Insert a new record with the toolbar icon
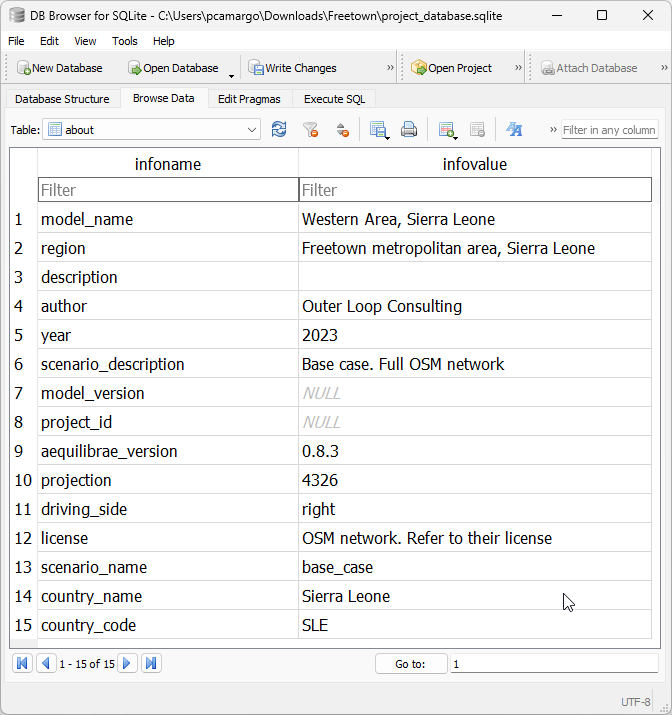This screenshot has width=672, height=715. [x=447, y=130]
